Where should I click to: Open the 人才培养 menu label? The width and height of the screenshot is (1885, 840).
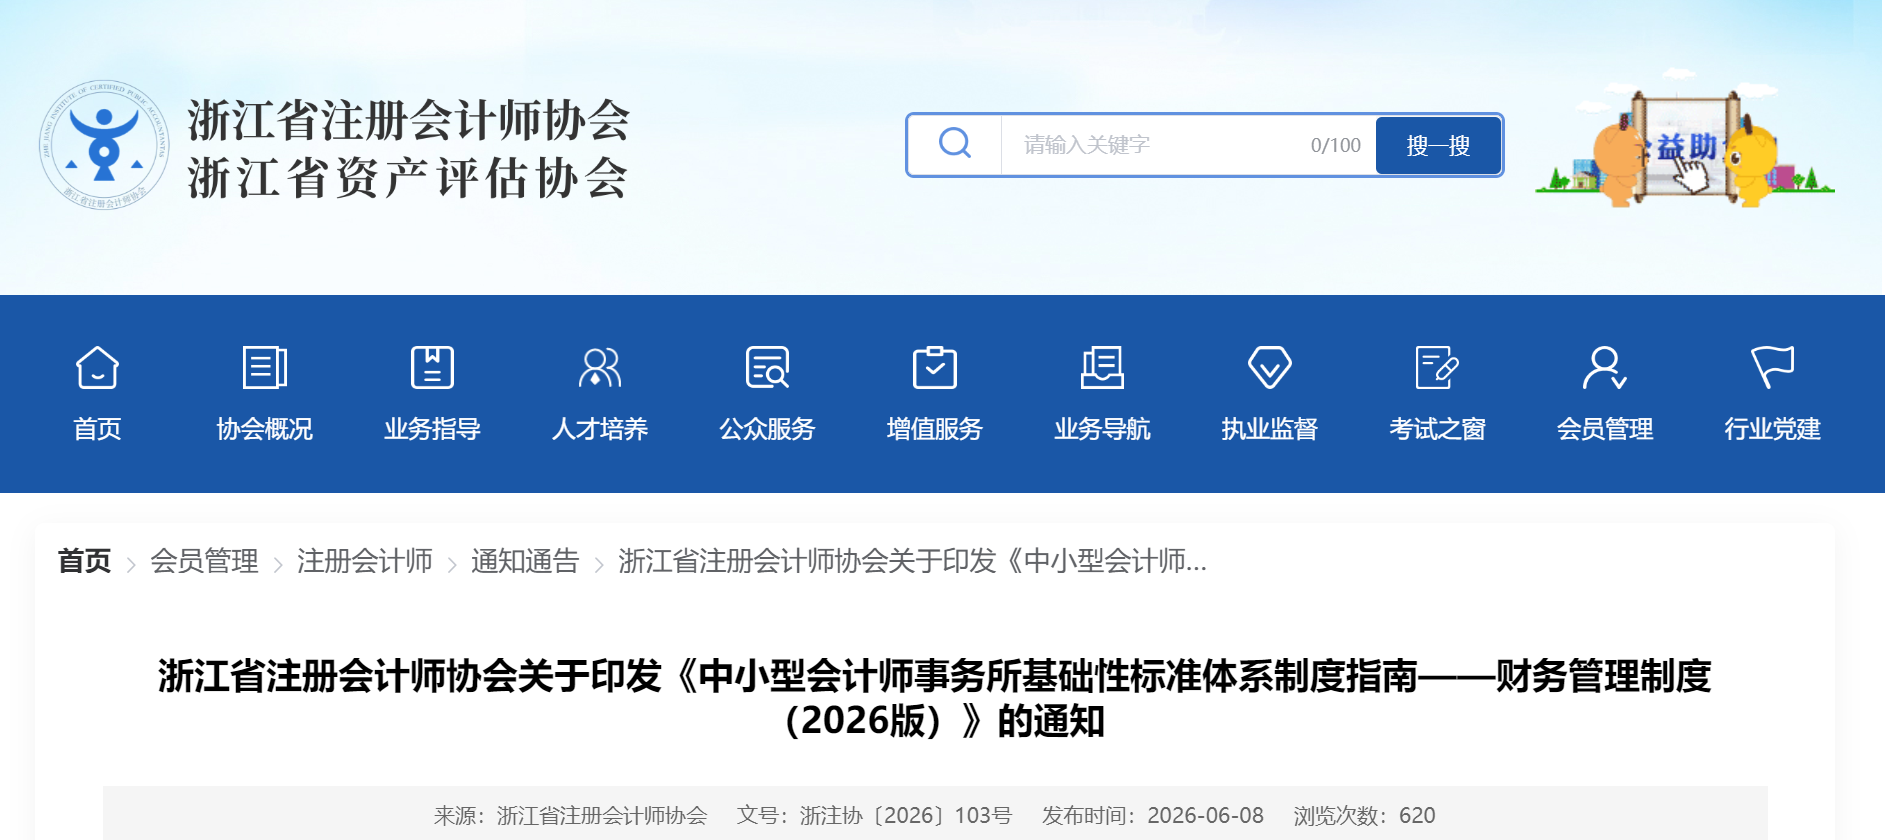point(600,429)
